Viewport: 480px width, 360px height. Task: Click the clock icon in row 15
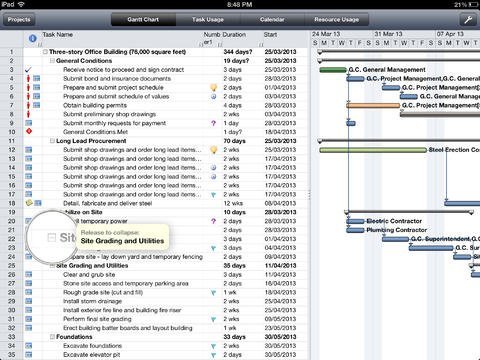(214, 177)
